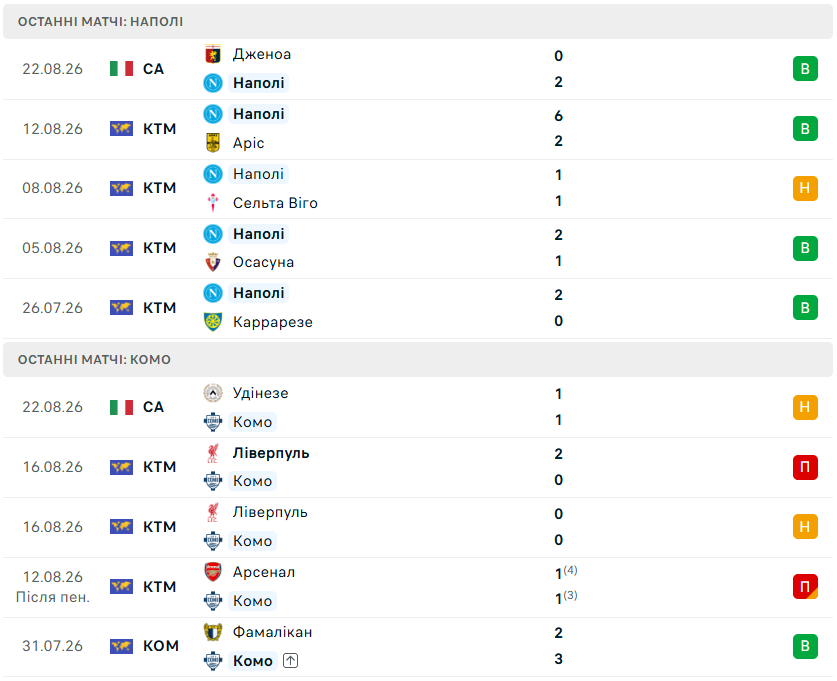Open the bold Ліверпуль team link
Image resolution: width=837 pixels, height=681 pixels.
tap(271, 453)
